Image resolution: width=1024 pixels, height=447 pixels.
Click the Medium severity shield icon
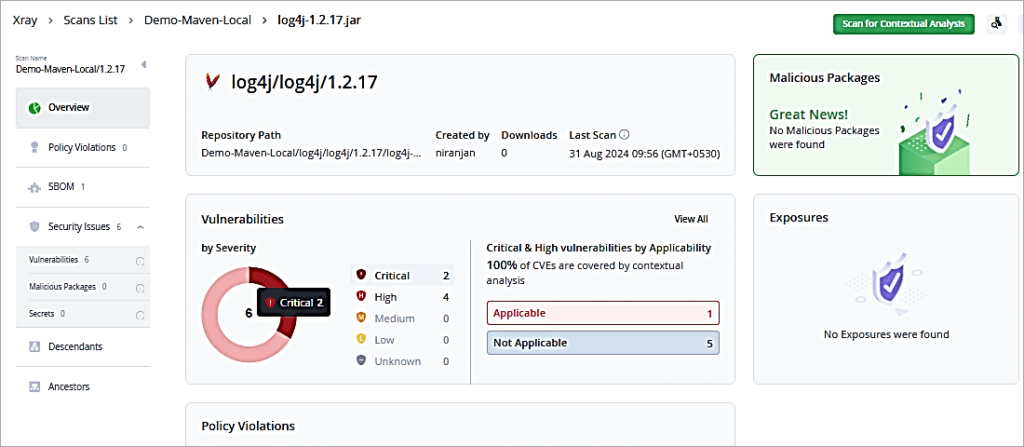(360, 318)
